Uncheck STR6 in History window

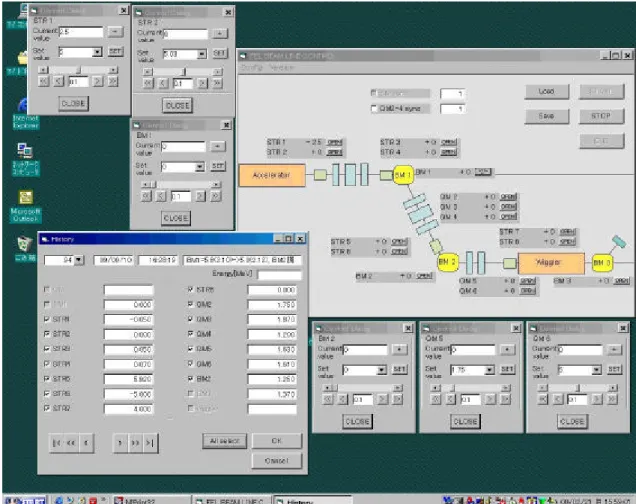tap(47, 393)
